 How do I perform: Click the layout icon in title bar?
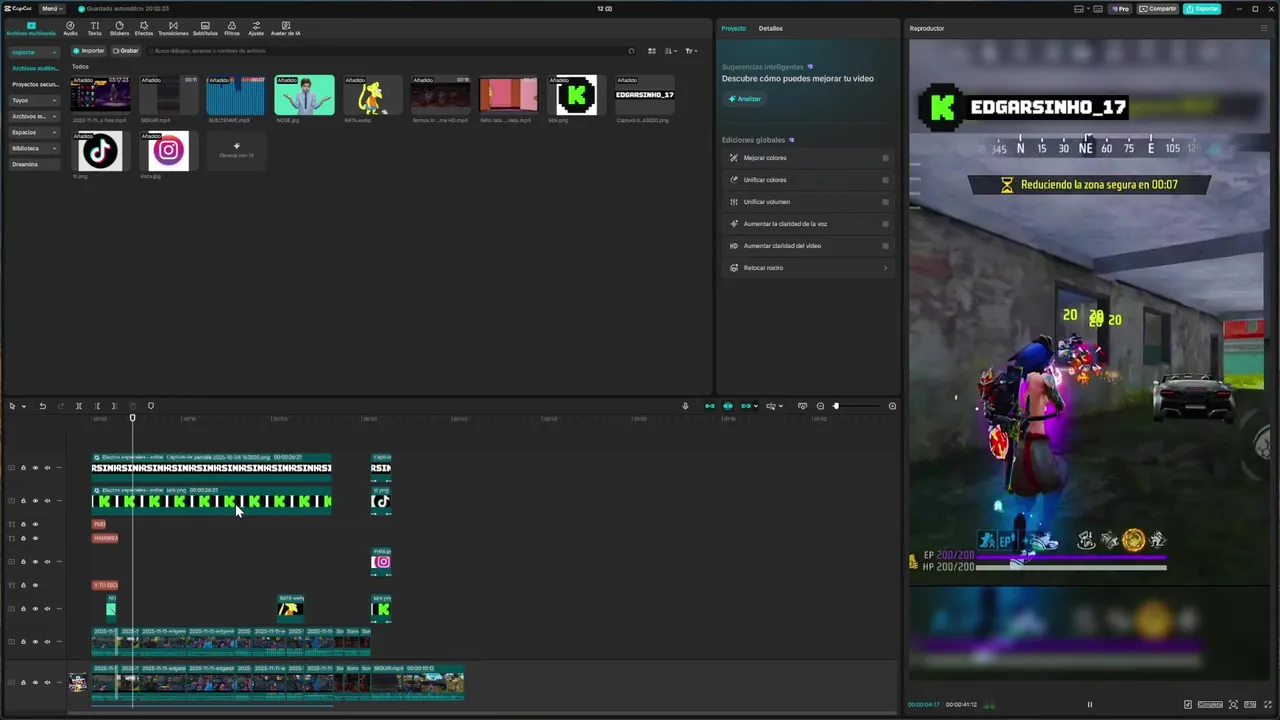[1079, 9]
